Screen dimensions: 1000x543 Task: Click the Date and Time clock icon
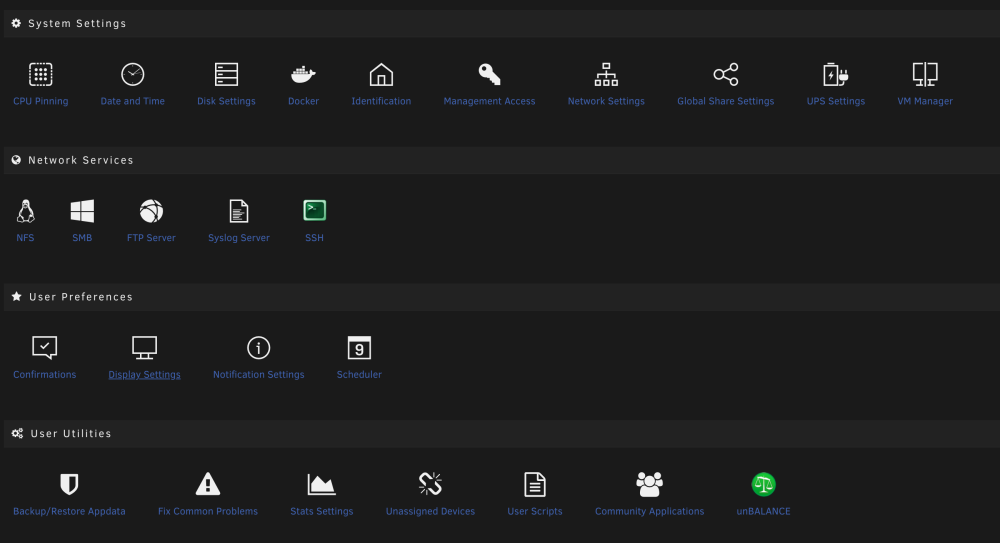(133, 75)
